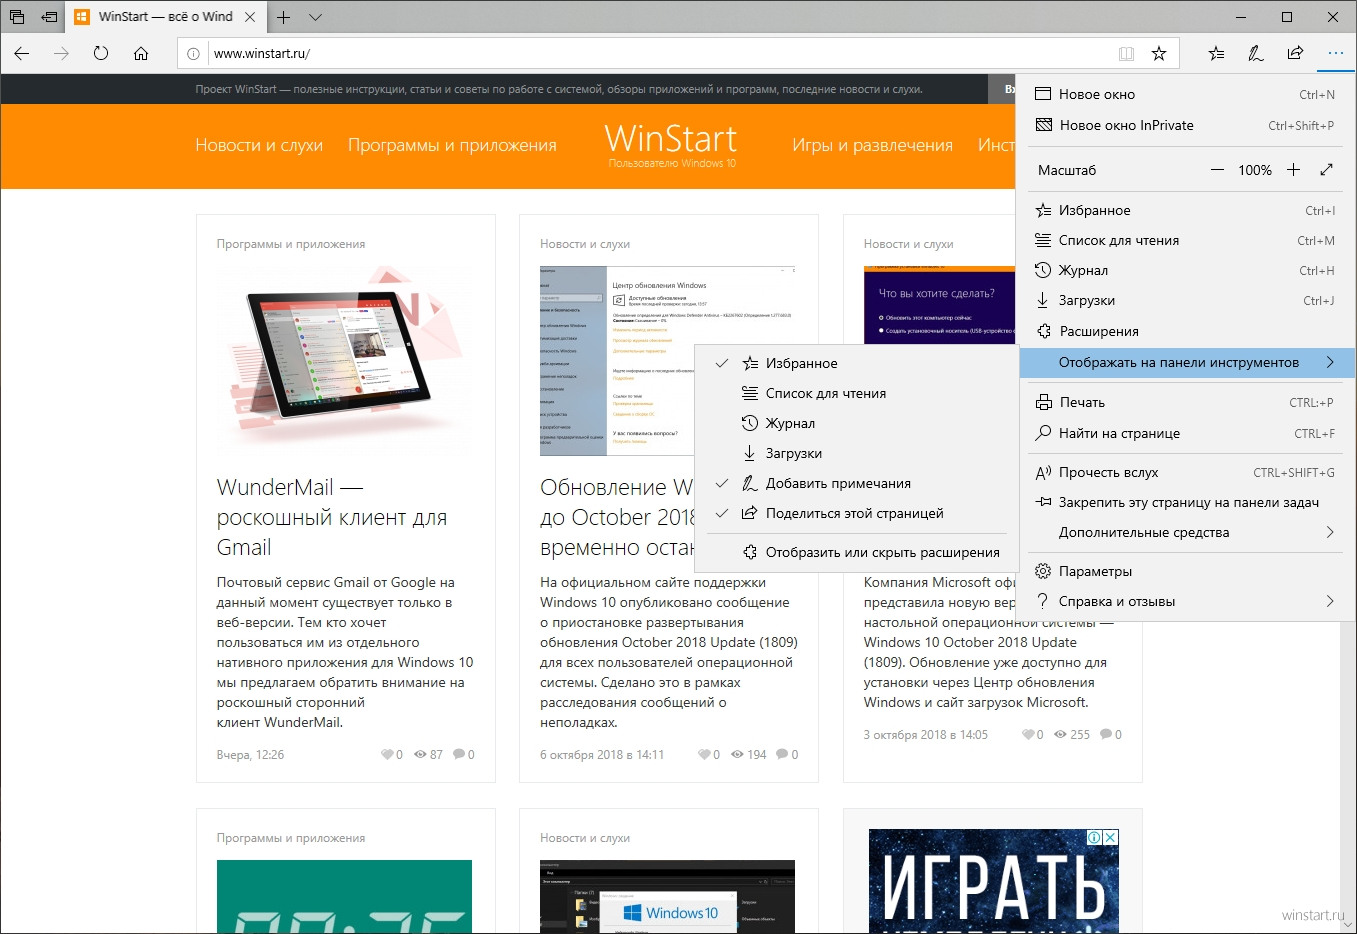Image resolution: width=1357 pixels, height=934 pixels.
Task: Click Программы и приложения label on WunderMail card
Action: [291, 244]
